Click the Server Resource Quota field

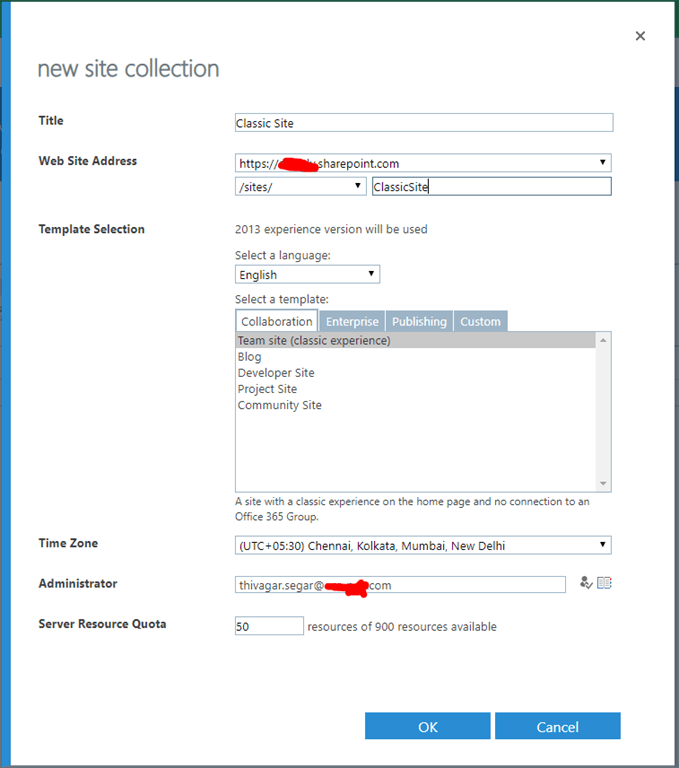tap(269, 626)
